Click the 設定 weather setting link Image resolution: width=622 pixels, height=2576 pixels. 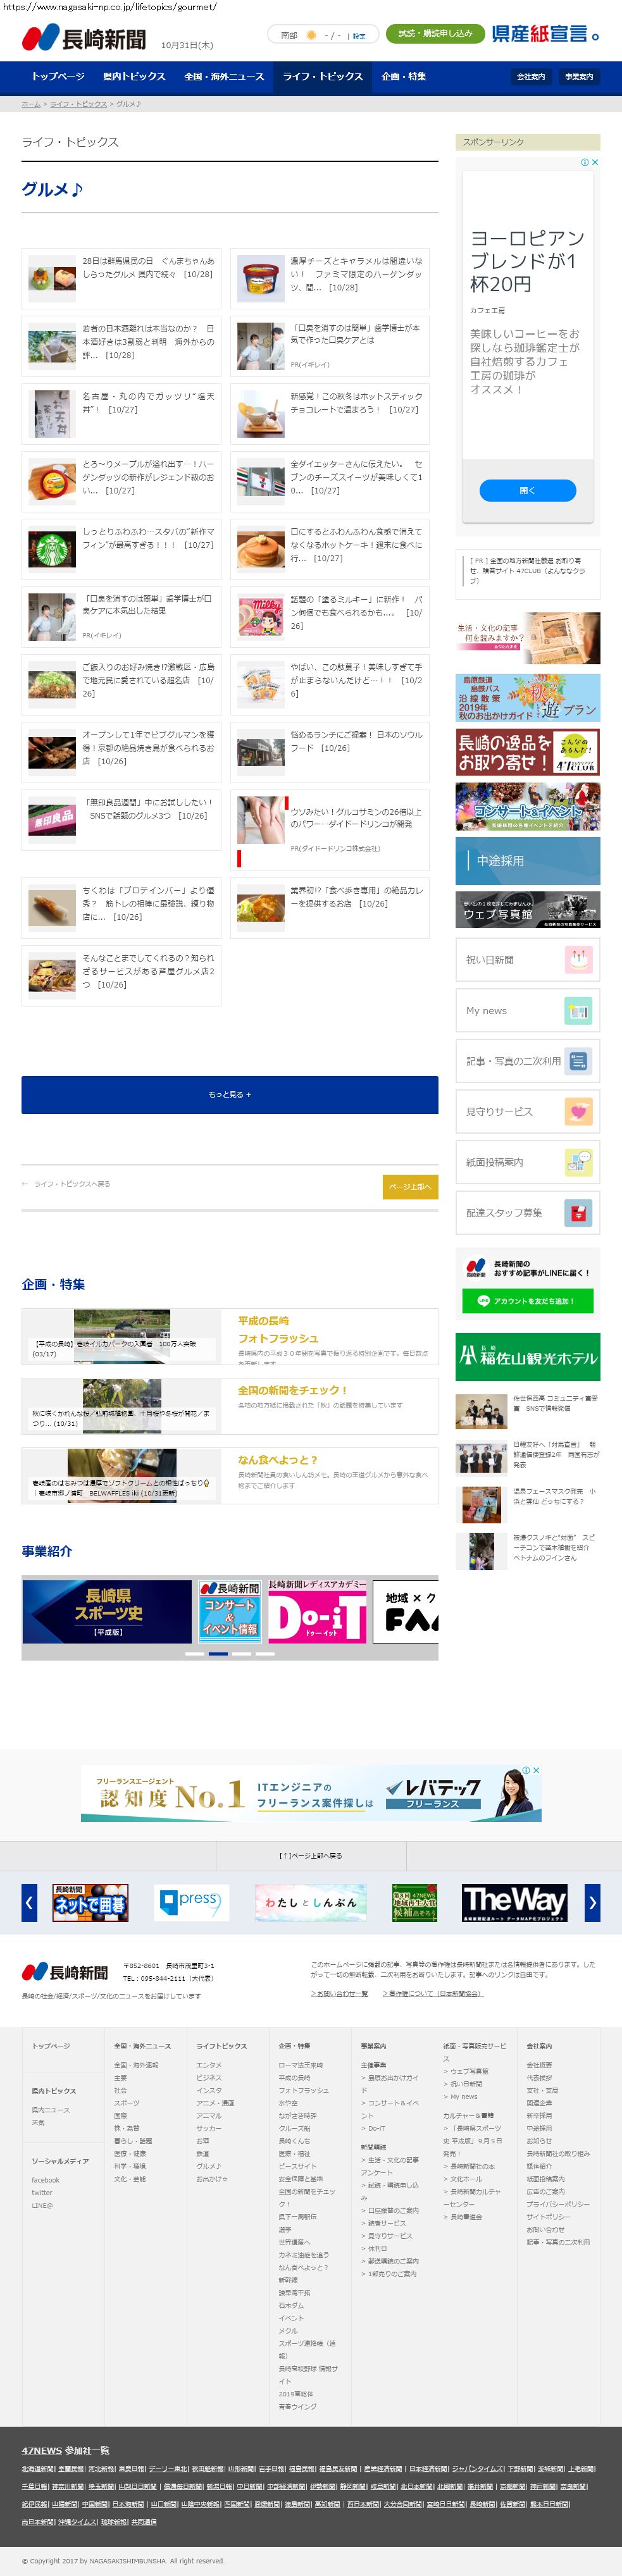[359, 36]
